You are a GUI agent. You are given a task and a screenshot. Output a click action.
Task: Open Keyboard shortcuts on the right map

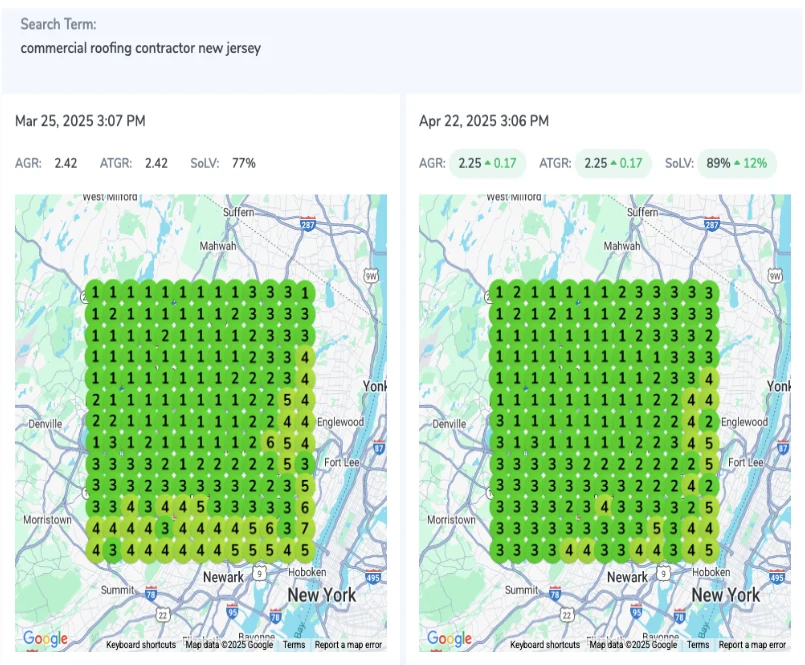545,645
